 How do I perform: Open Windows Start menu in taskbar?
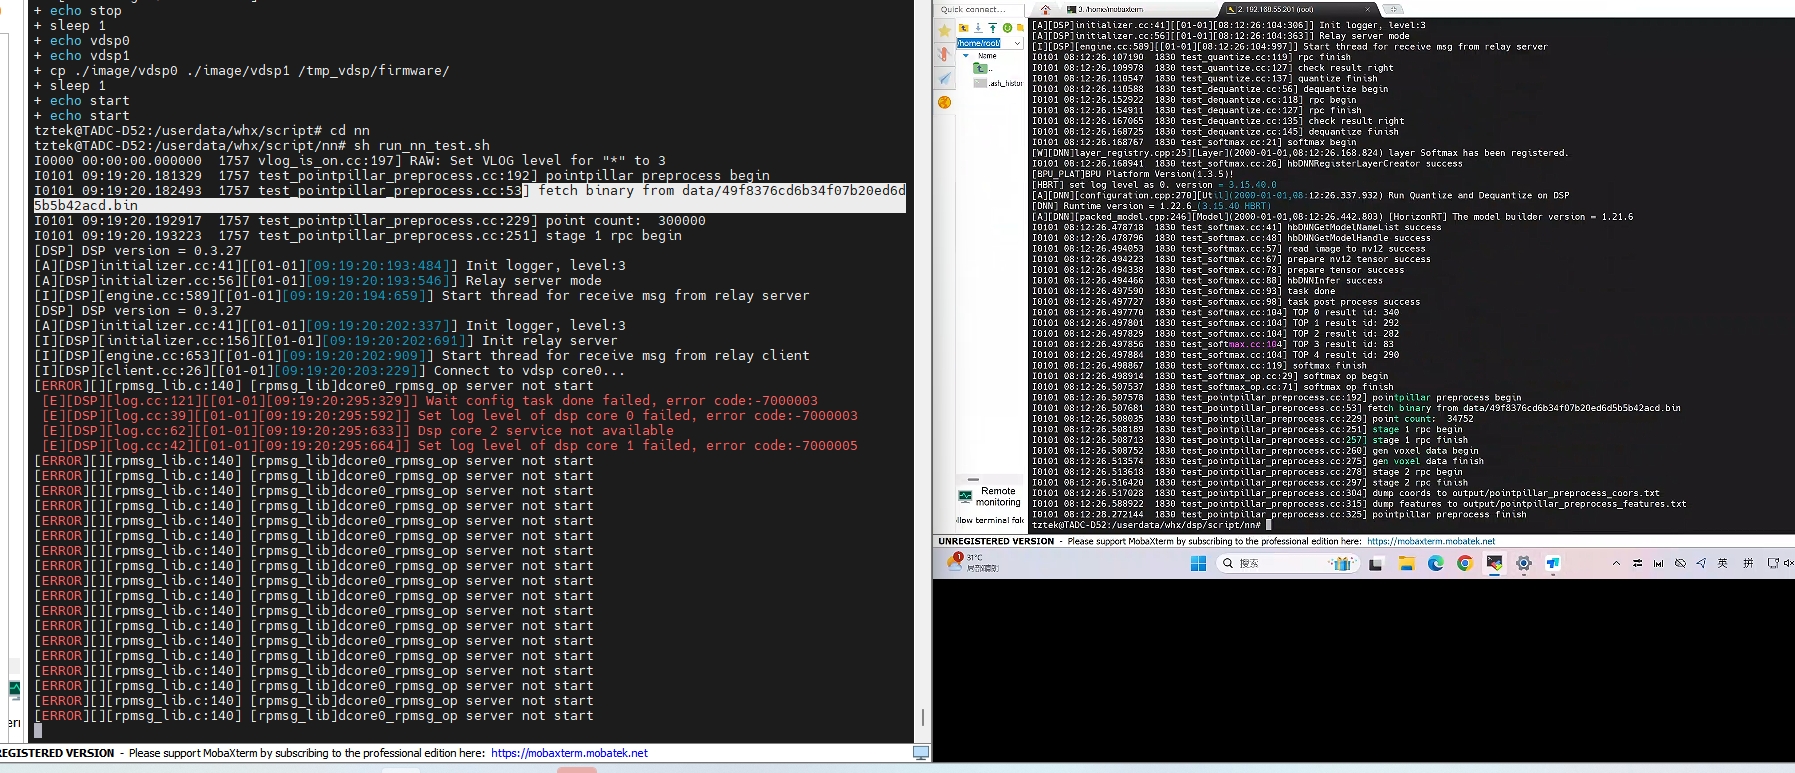click(1198, 564)
